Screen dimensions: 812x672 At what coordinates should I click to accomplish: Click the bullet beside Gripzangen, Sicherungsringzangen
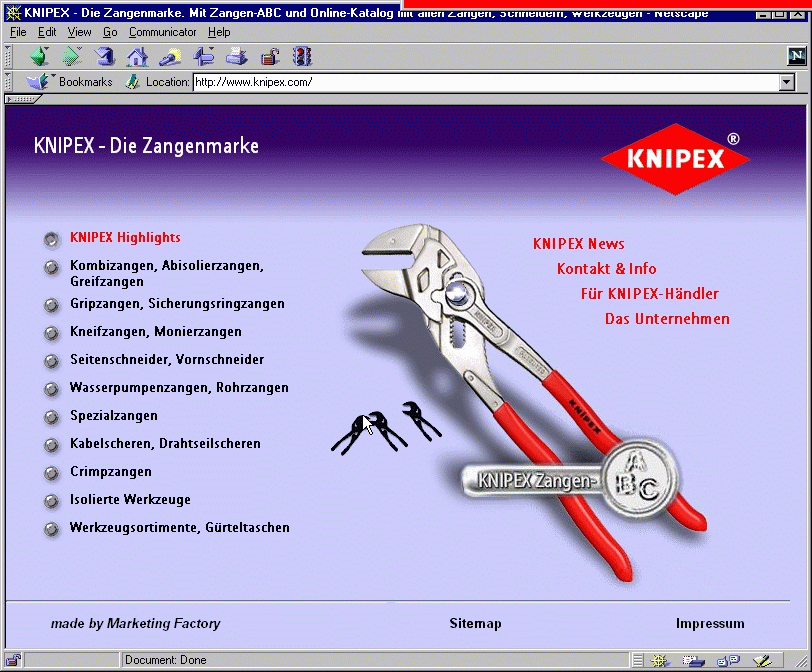click(52, 305)
